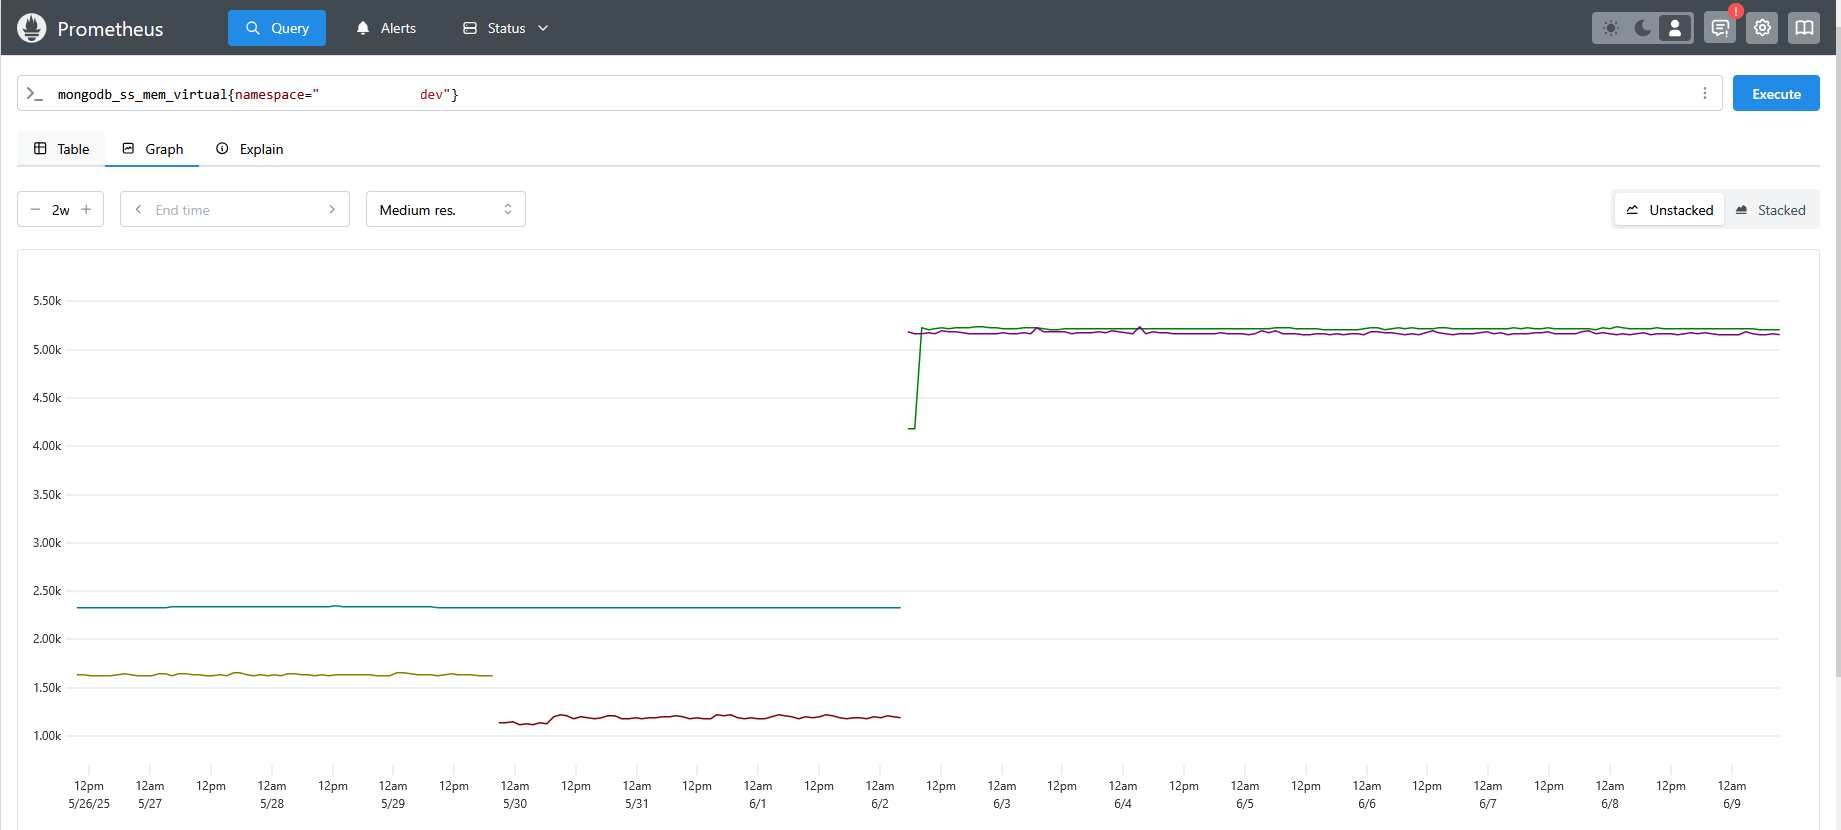1841x830 pixels.
Task: Click the three-dot query options menu
Action: [1705, 93]
